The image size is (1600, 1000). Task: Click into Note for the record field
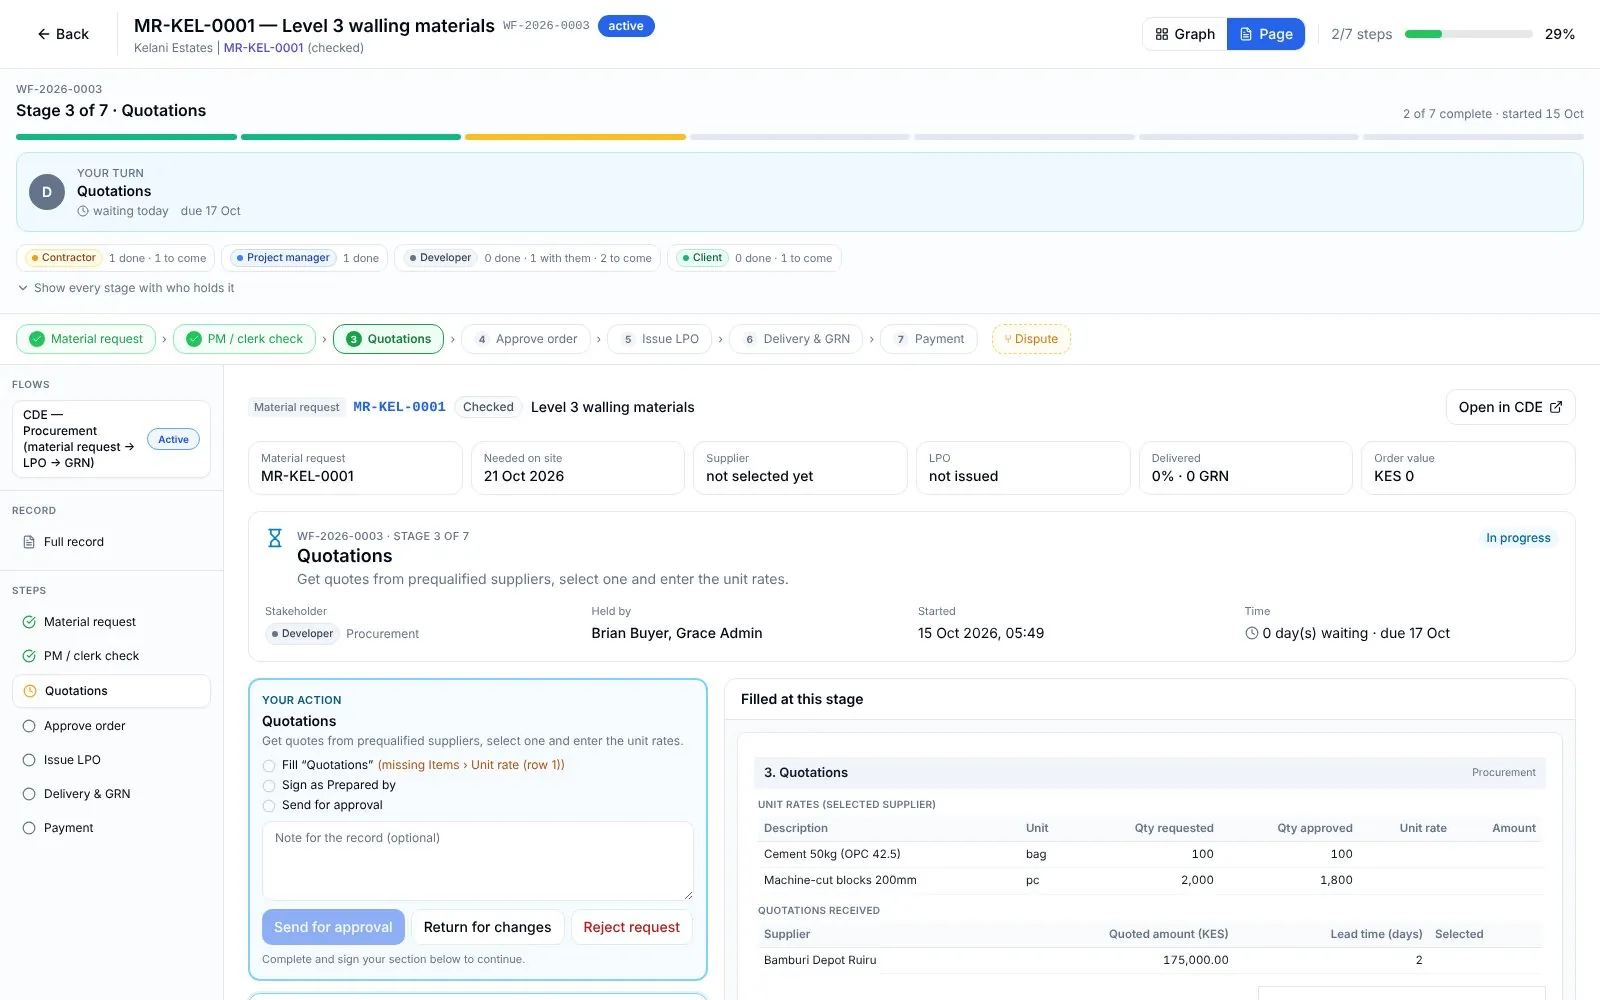(x=478, y=861)
